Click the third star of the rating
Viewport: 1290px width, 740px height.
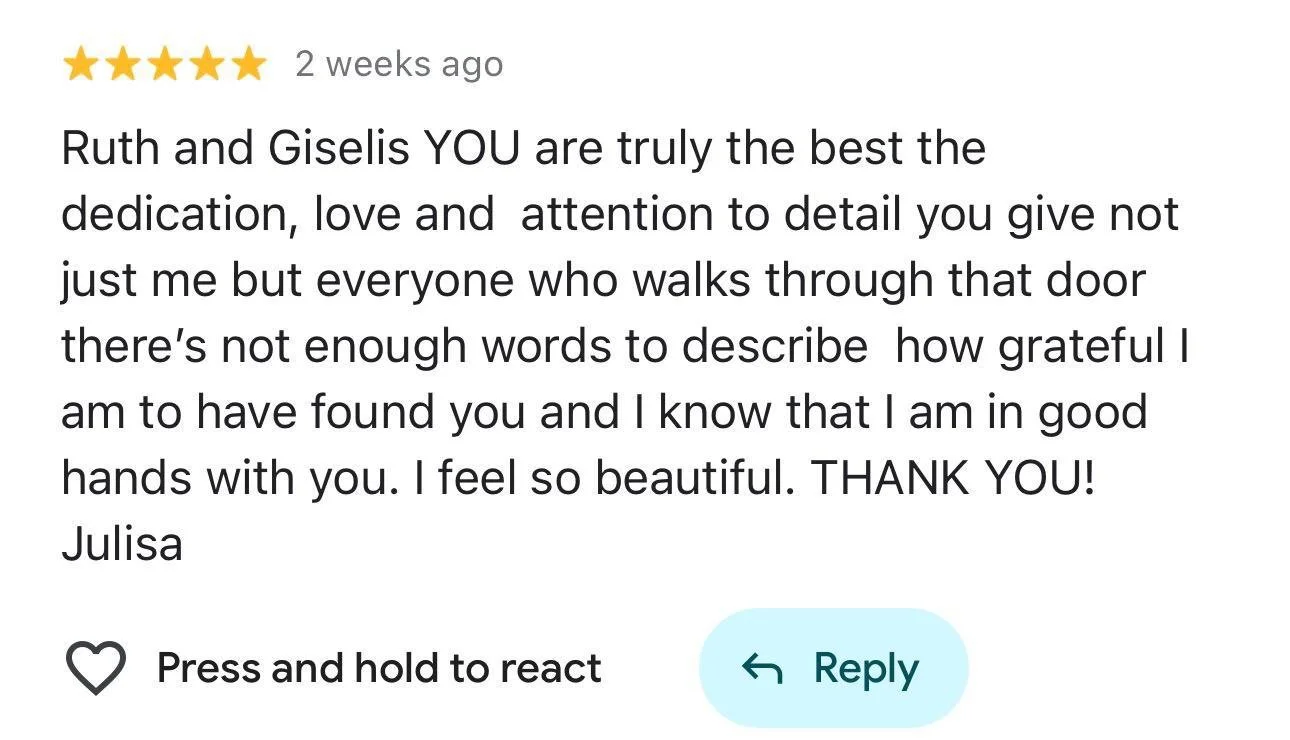pyautogui.click(x=164, y=65)
